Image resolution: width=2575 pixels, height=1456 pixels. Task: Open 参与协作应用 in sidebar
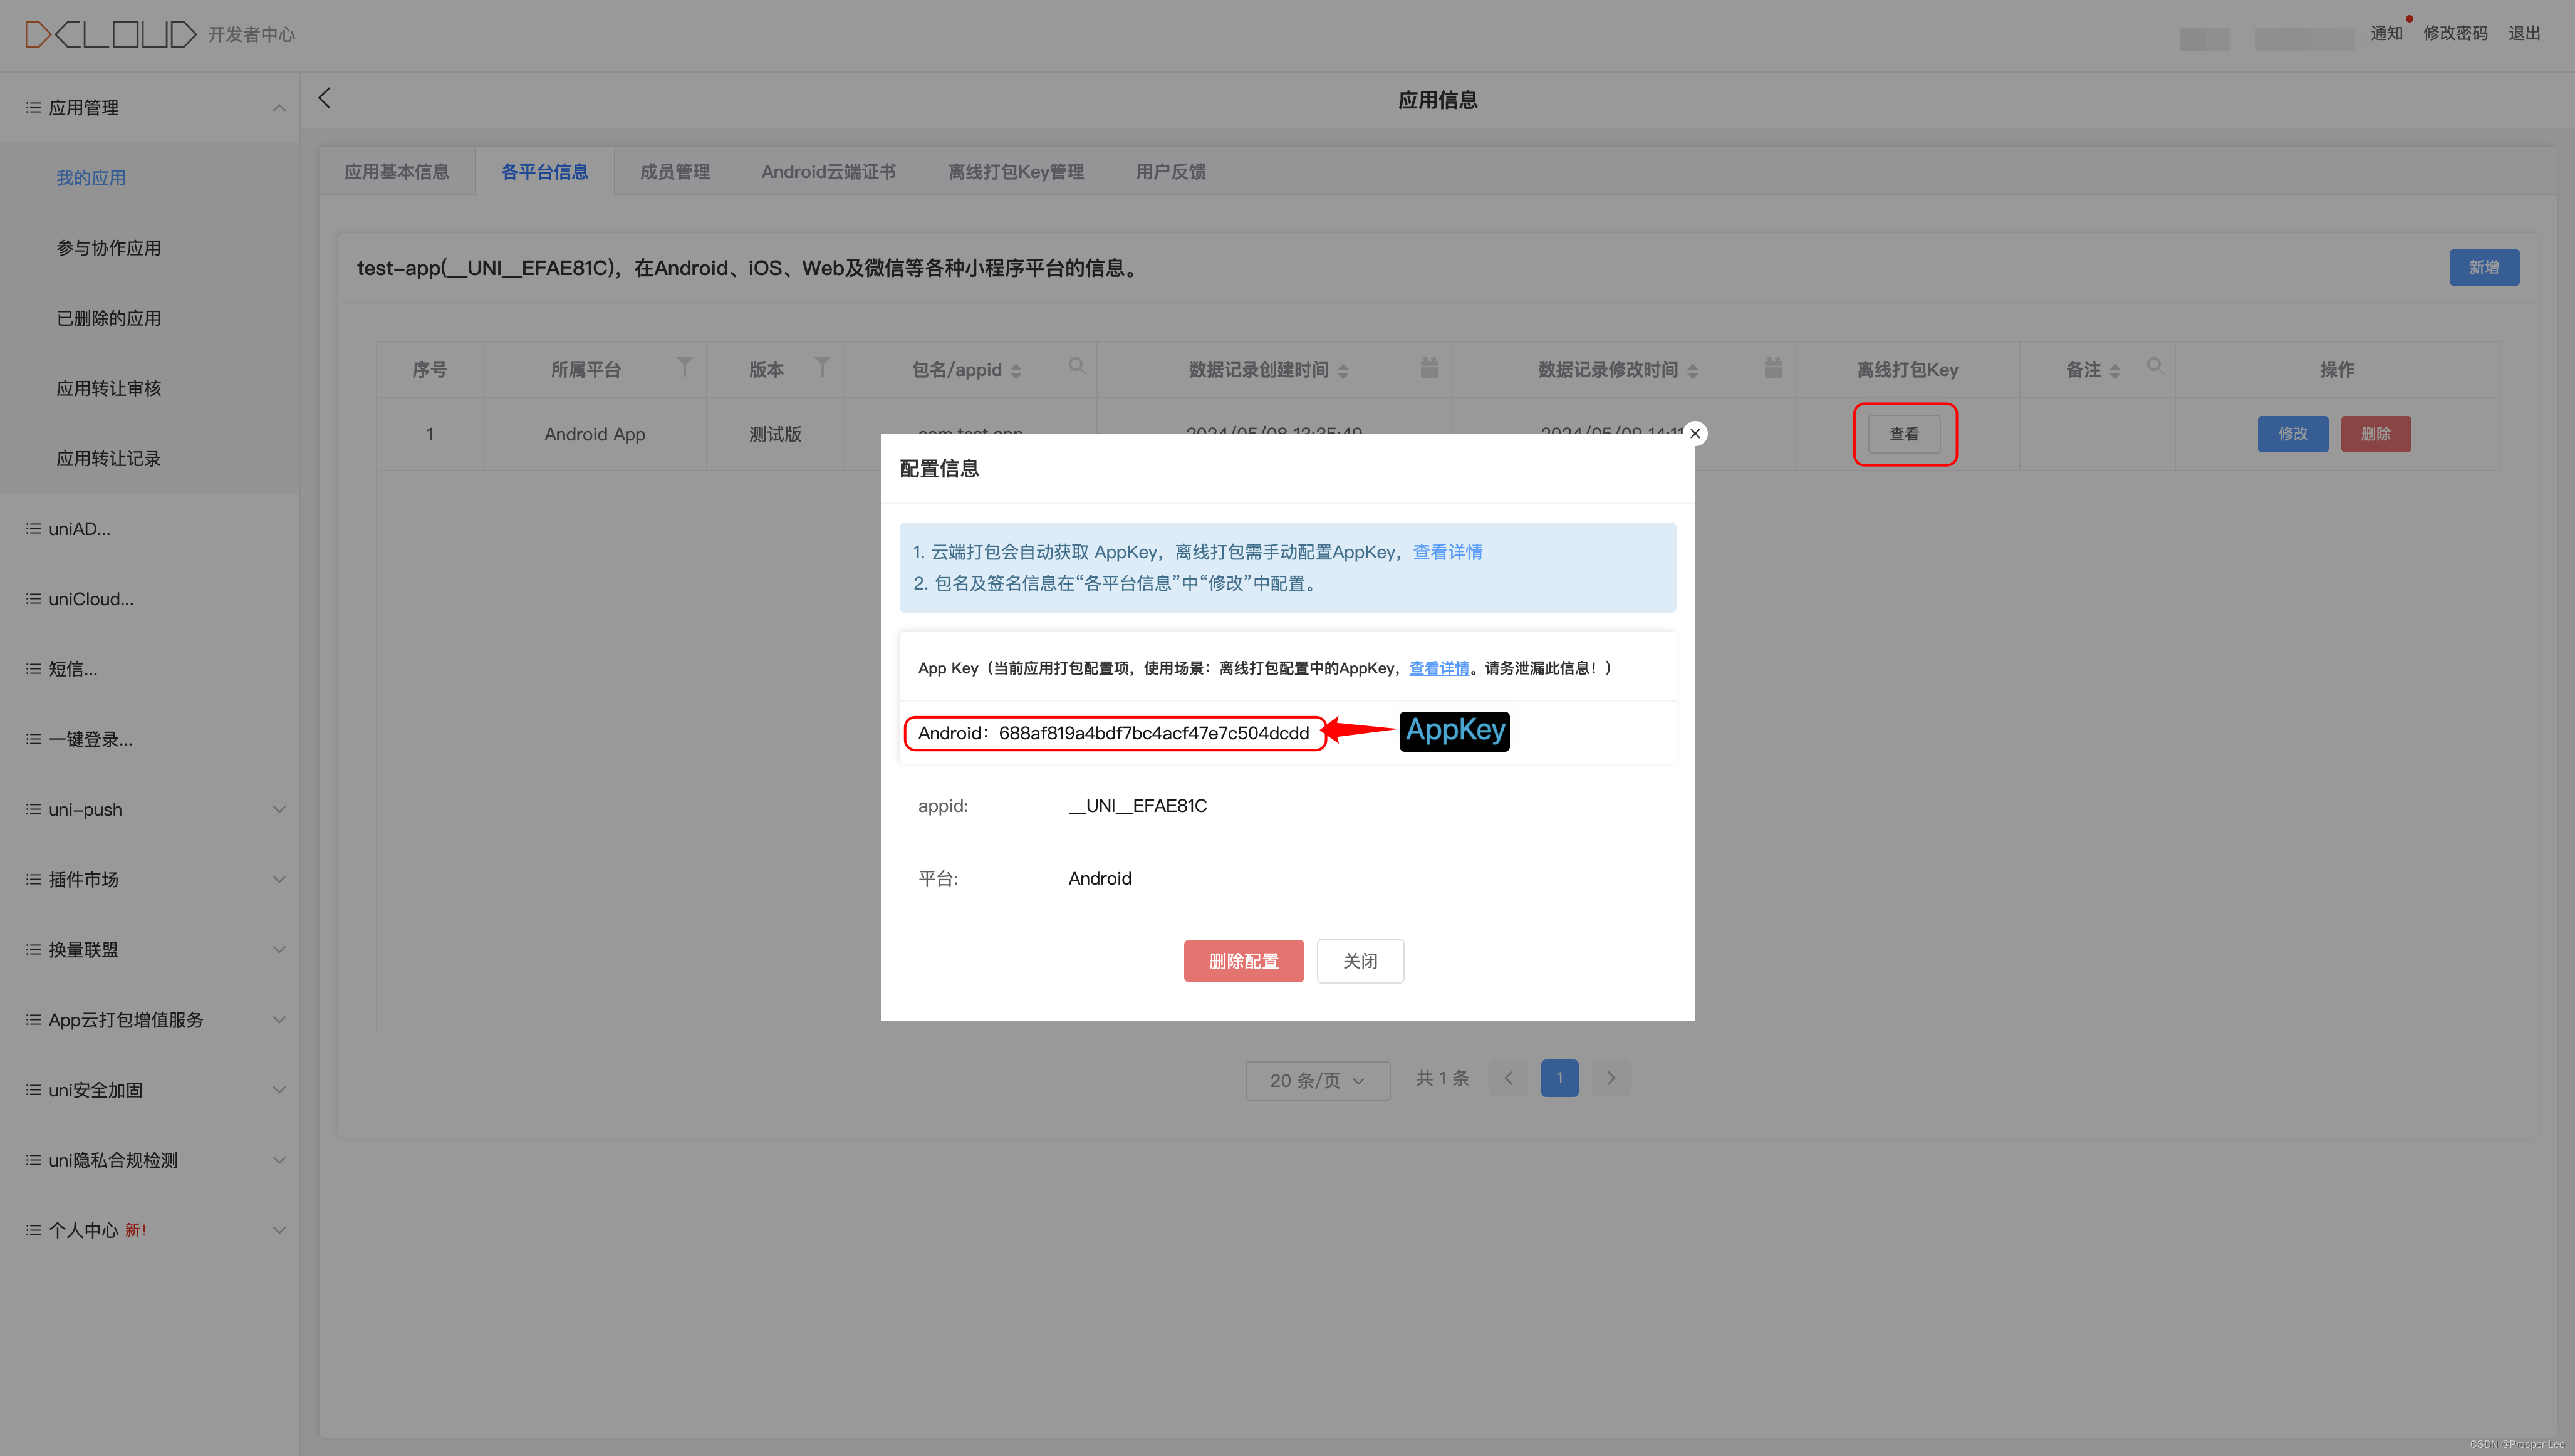108,248
